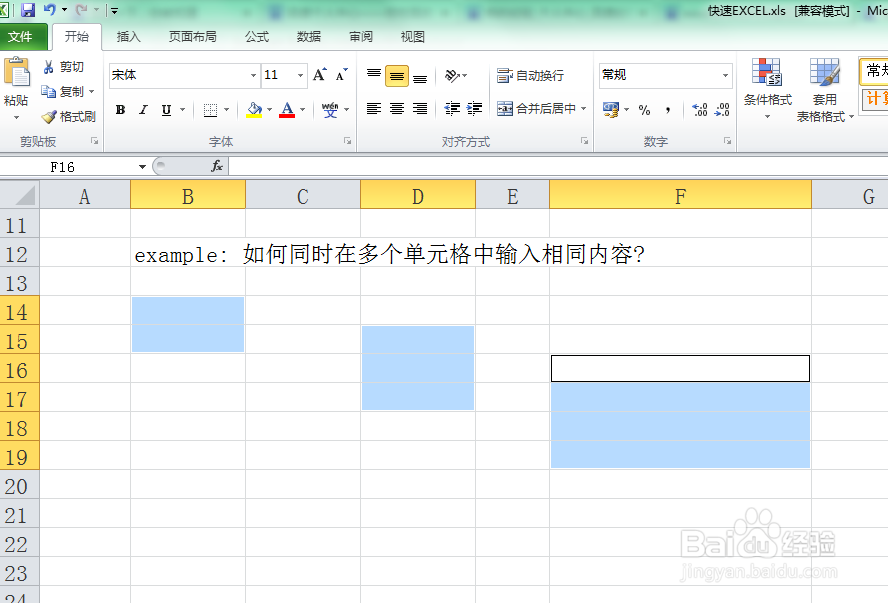Screen dimensions: 888x603
Task: Click the Save icon in quick access toolbar
Action: (28, 10)
